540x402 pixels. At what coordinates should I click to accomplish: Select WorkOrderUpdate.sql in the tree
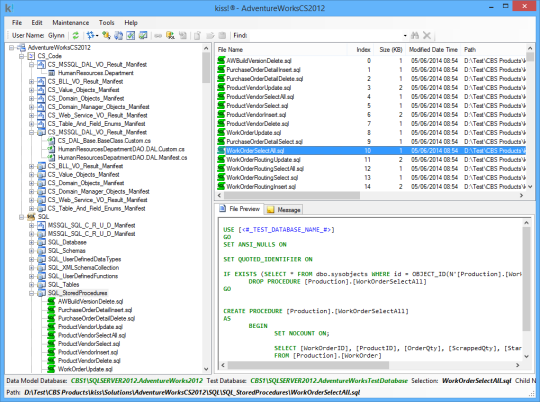(85, 369)
